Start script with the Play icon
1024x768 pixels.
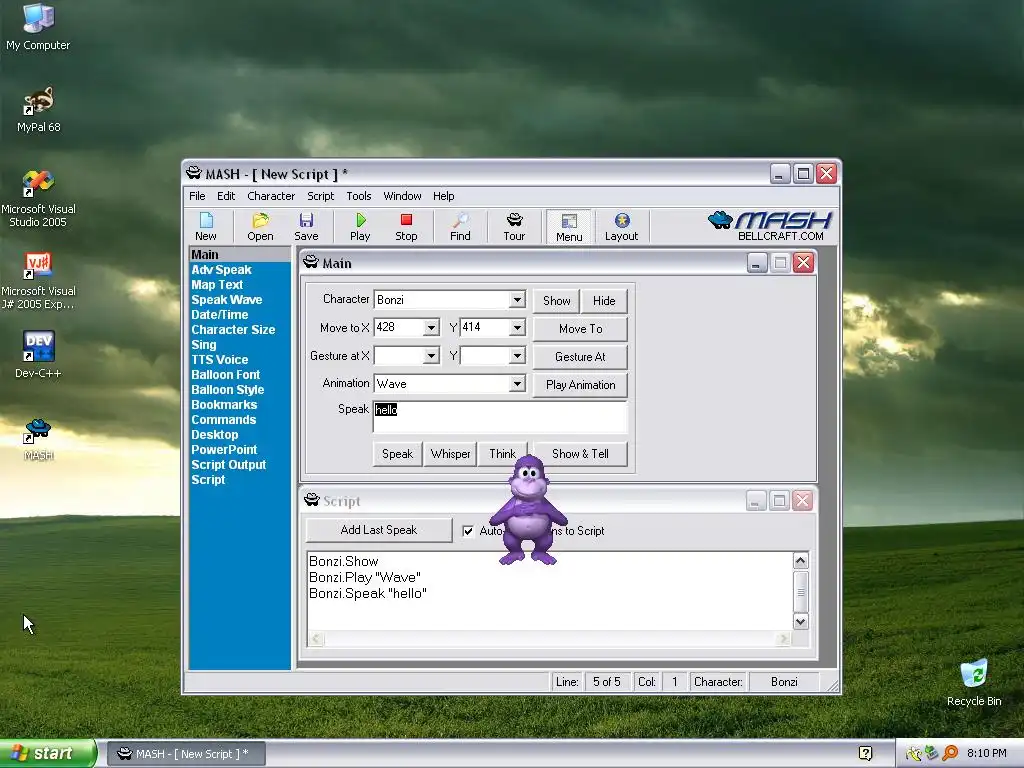click(x=360, y=227)
